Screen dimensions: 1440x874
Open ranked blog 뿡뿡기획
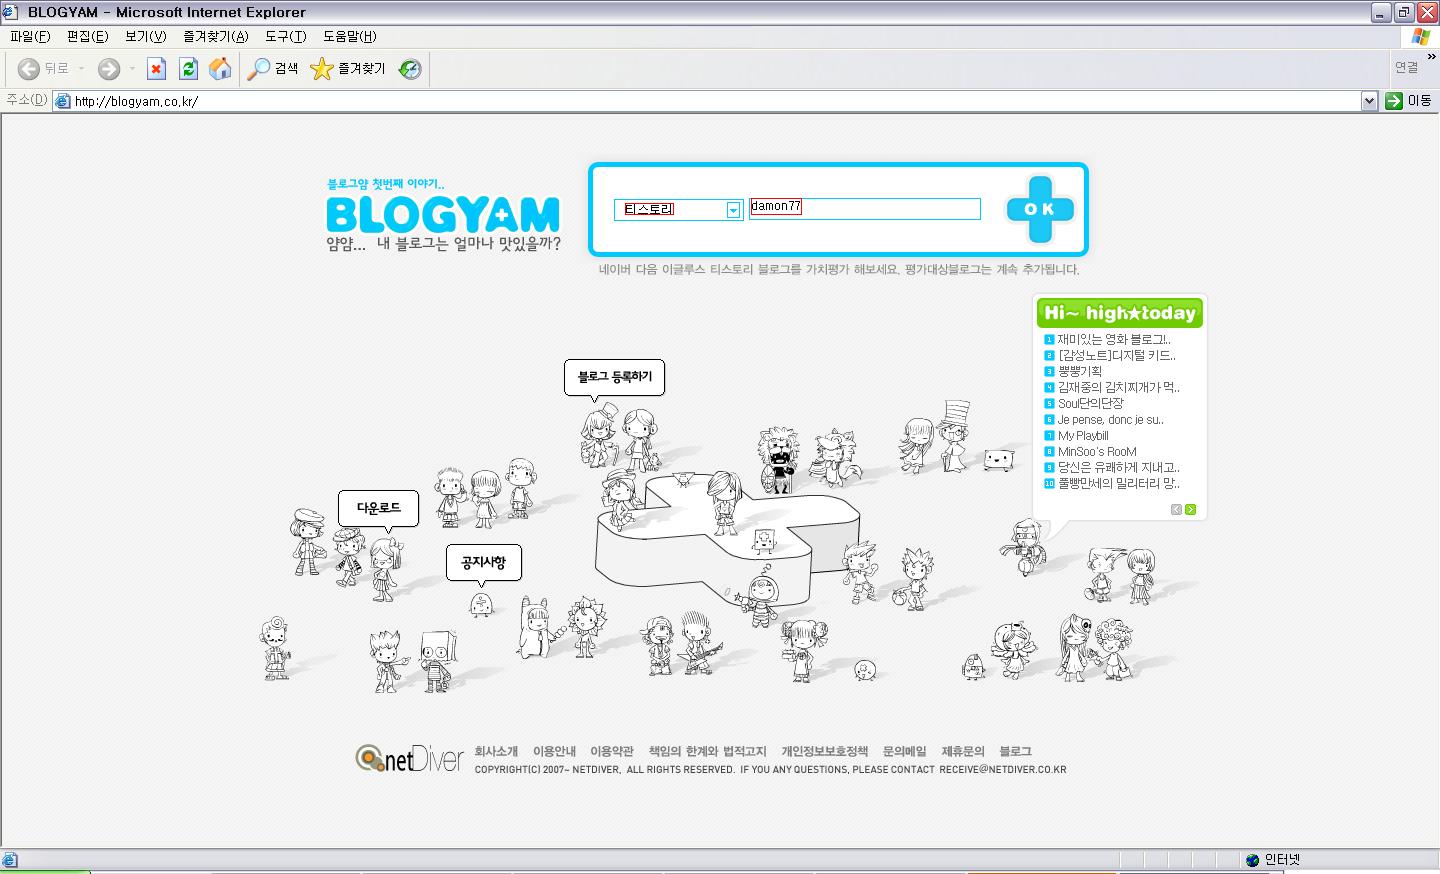point(1080,372)
